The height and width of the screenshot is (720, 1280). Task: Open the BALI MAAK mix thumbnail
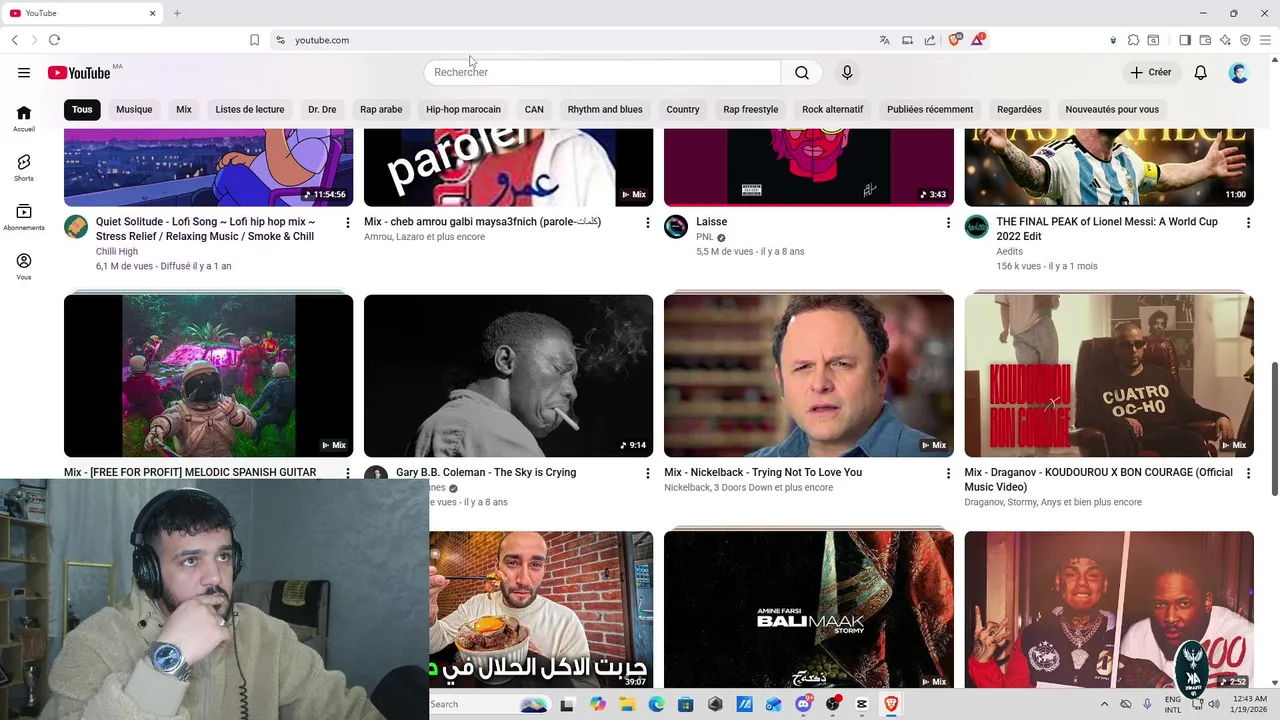coord(809,609)
